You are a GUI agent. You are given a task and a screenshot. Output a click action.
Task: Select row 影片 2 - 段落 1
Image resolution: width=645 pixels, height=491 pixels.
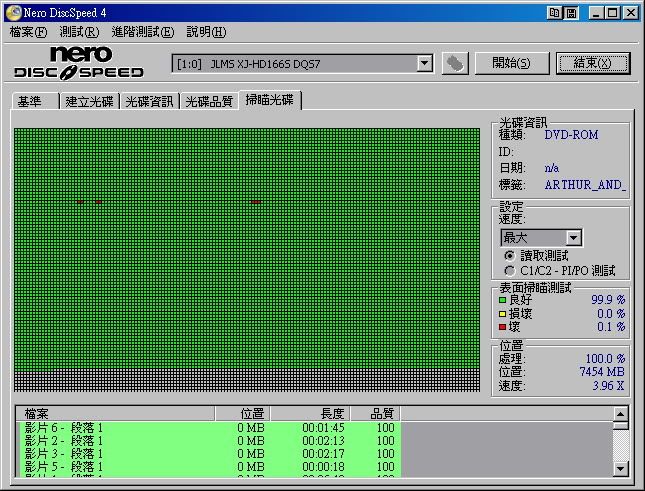click(x=209, y=441)
